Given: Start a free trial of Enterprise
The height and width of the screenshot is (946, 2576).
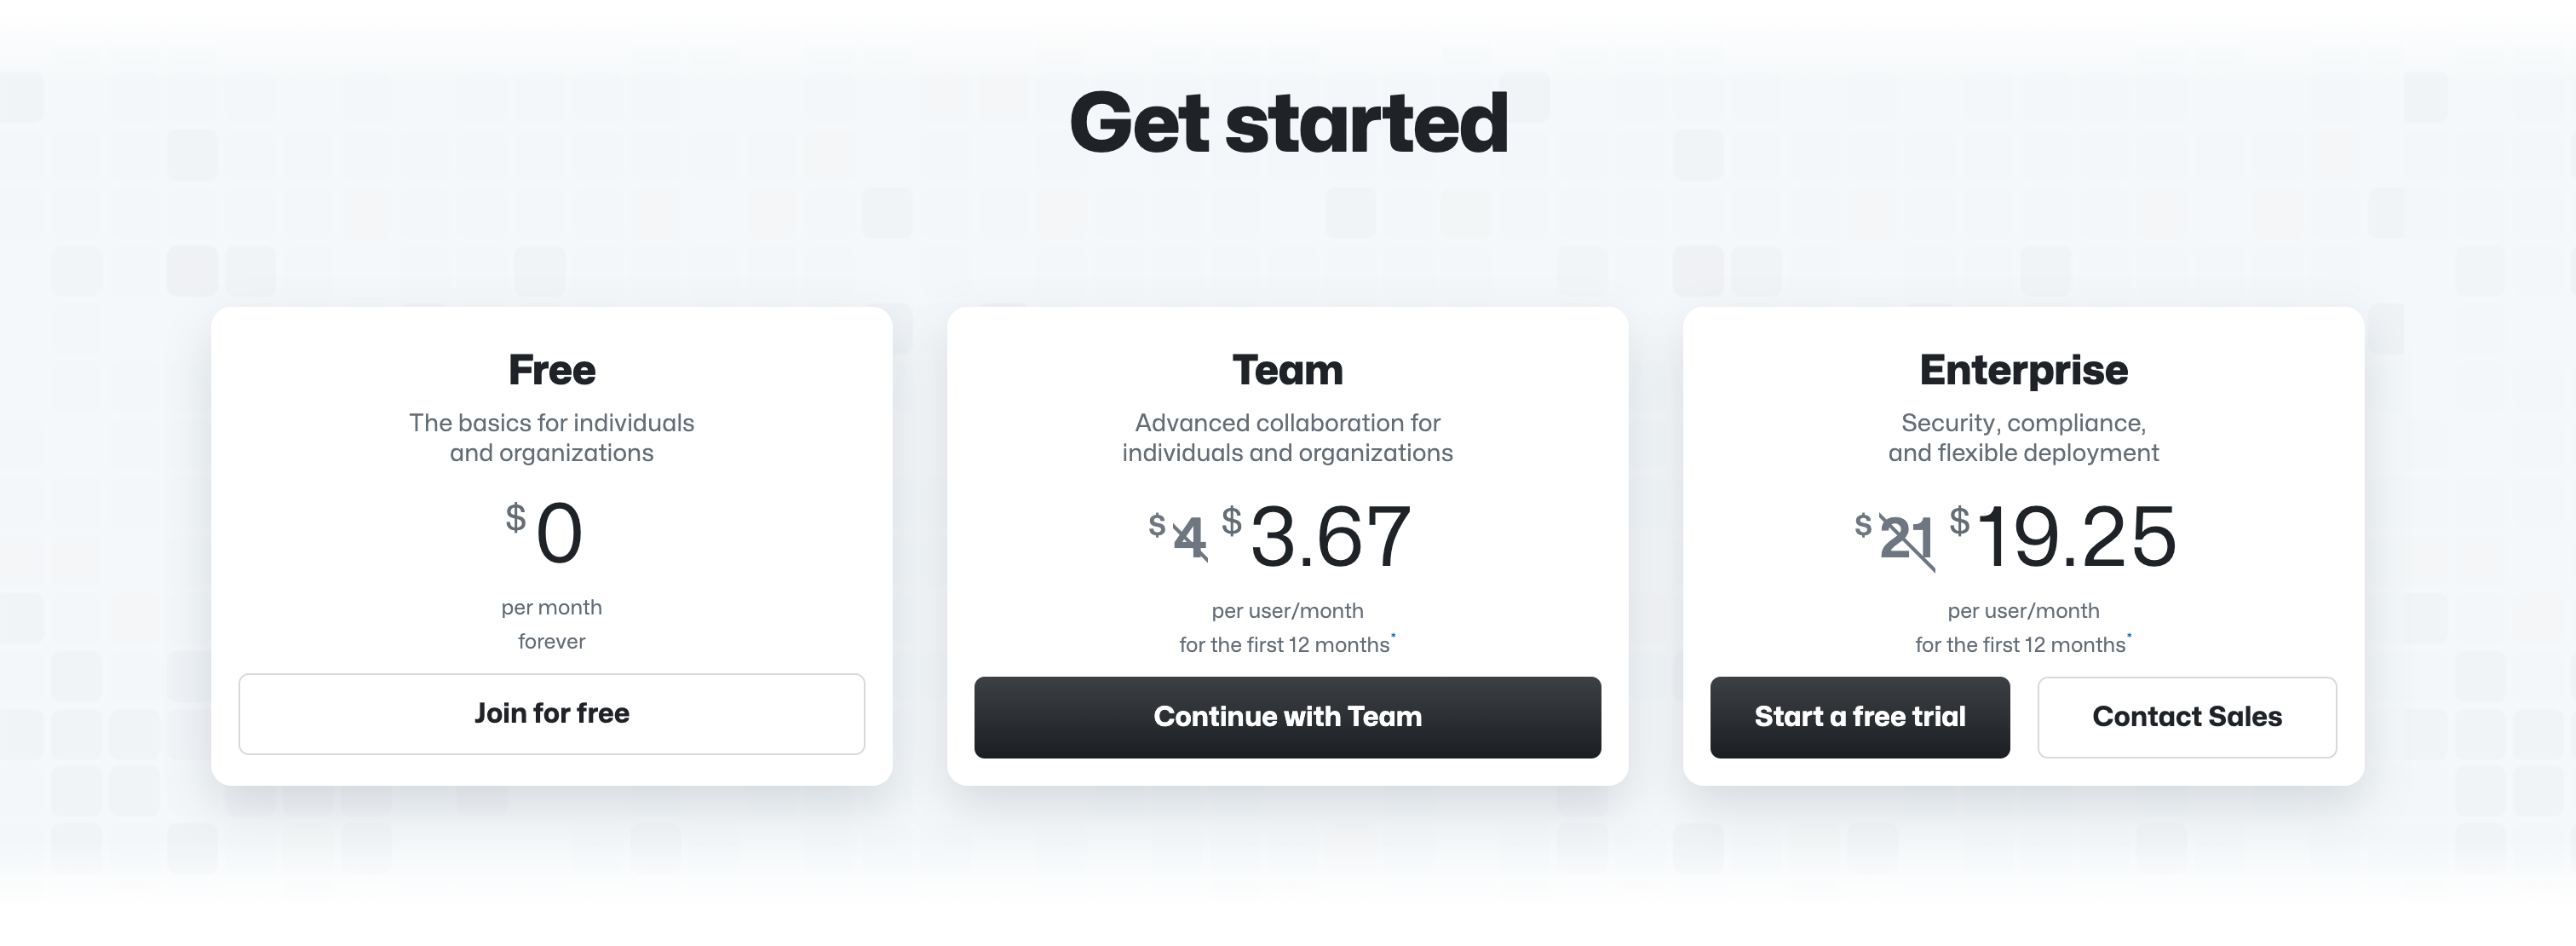Looking at the screenshot, I should click(x=1859, y=717).
